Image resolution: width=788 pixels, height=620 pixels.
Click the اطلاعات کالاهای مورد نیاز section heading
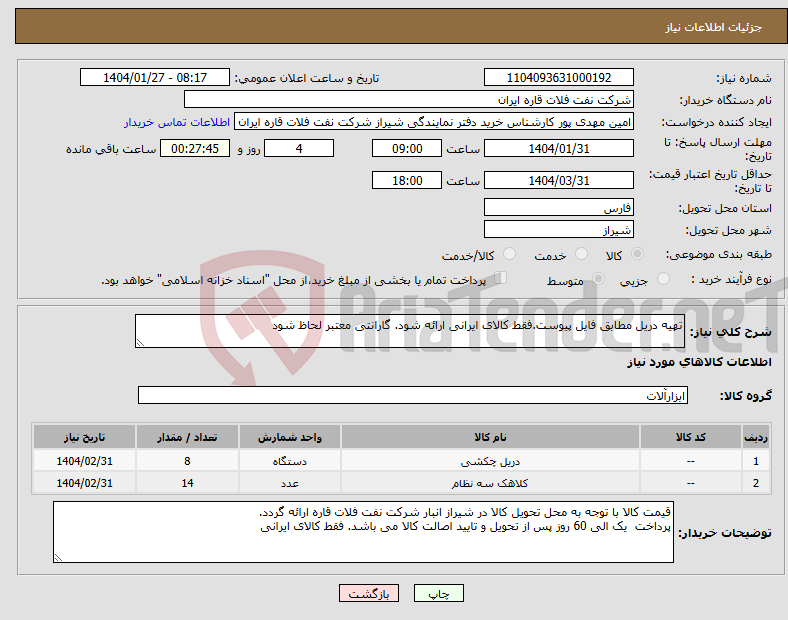tap(699, 362)
